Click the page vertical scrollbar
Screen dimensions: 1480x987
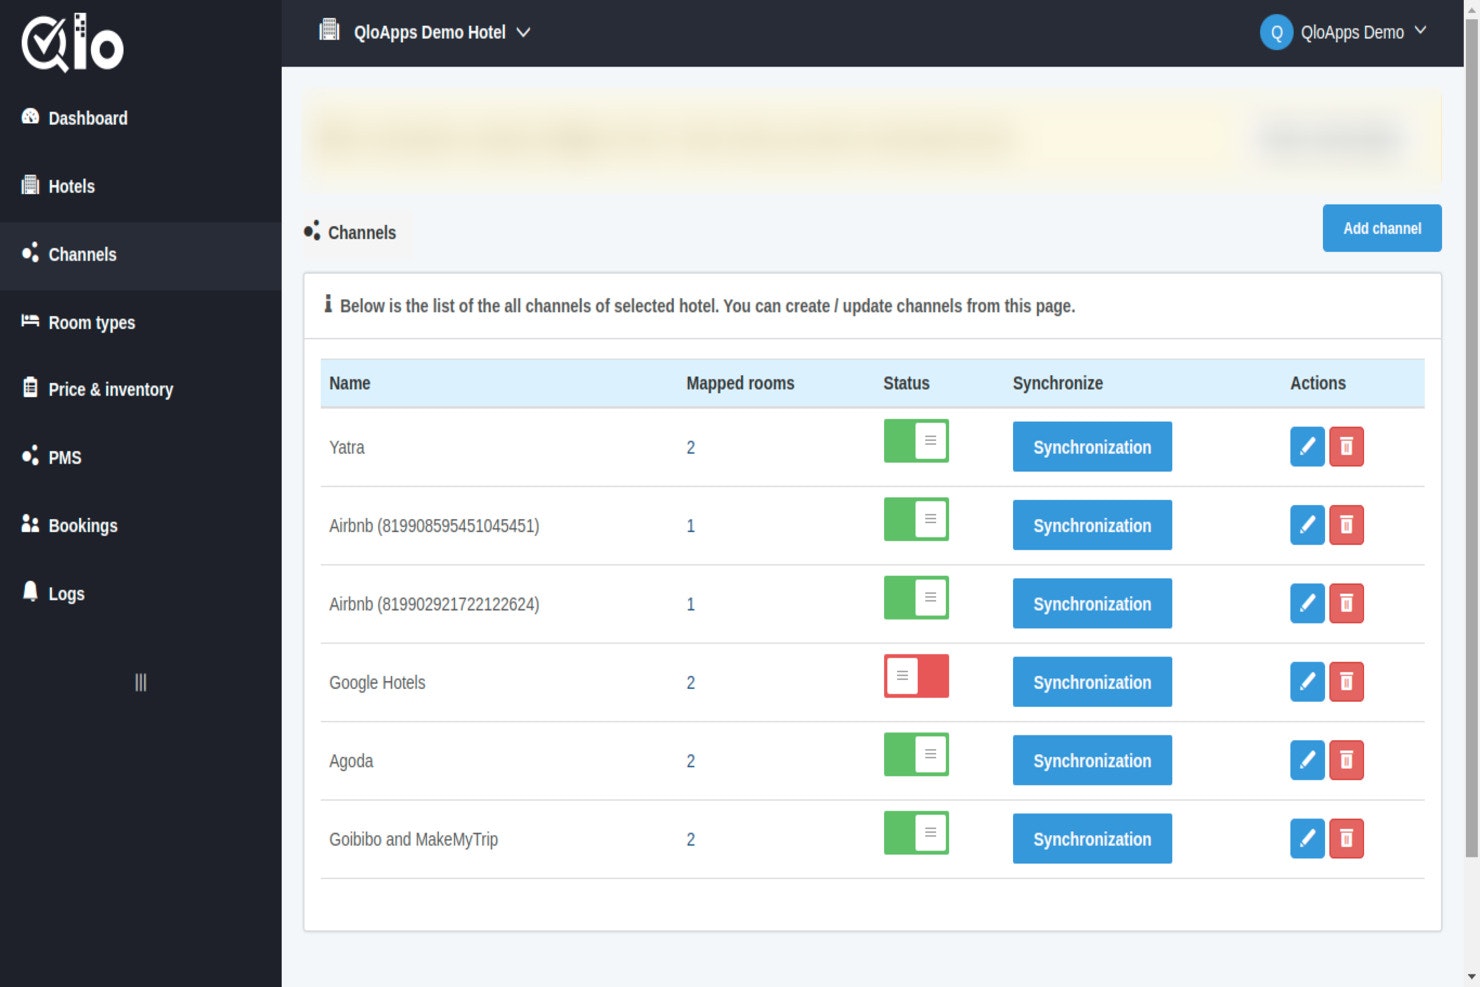(1471, 436)
